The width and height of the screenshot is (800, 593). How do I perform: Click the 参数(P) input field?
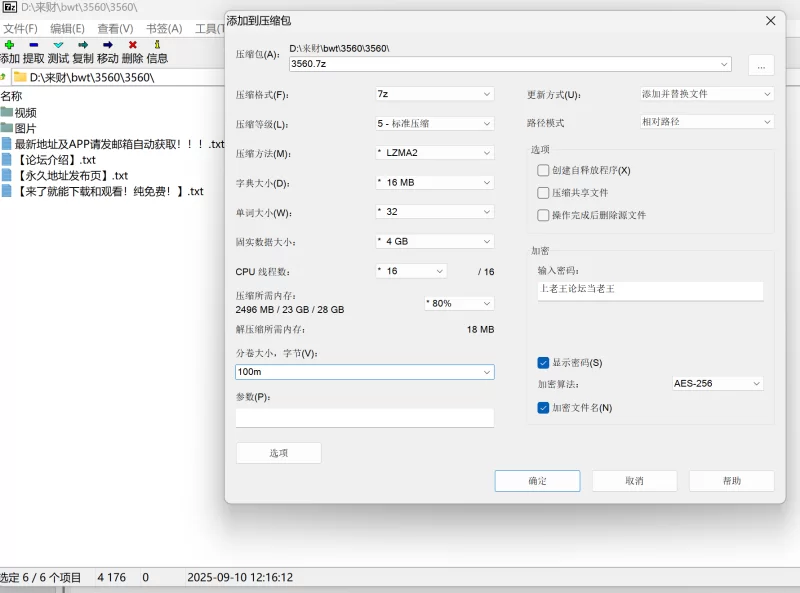365,417
